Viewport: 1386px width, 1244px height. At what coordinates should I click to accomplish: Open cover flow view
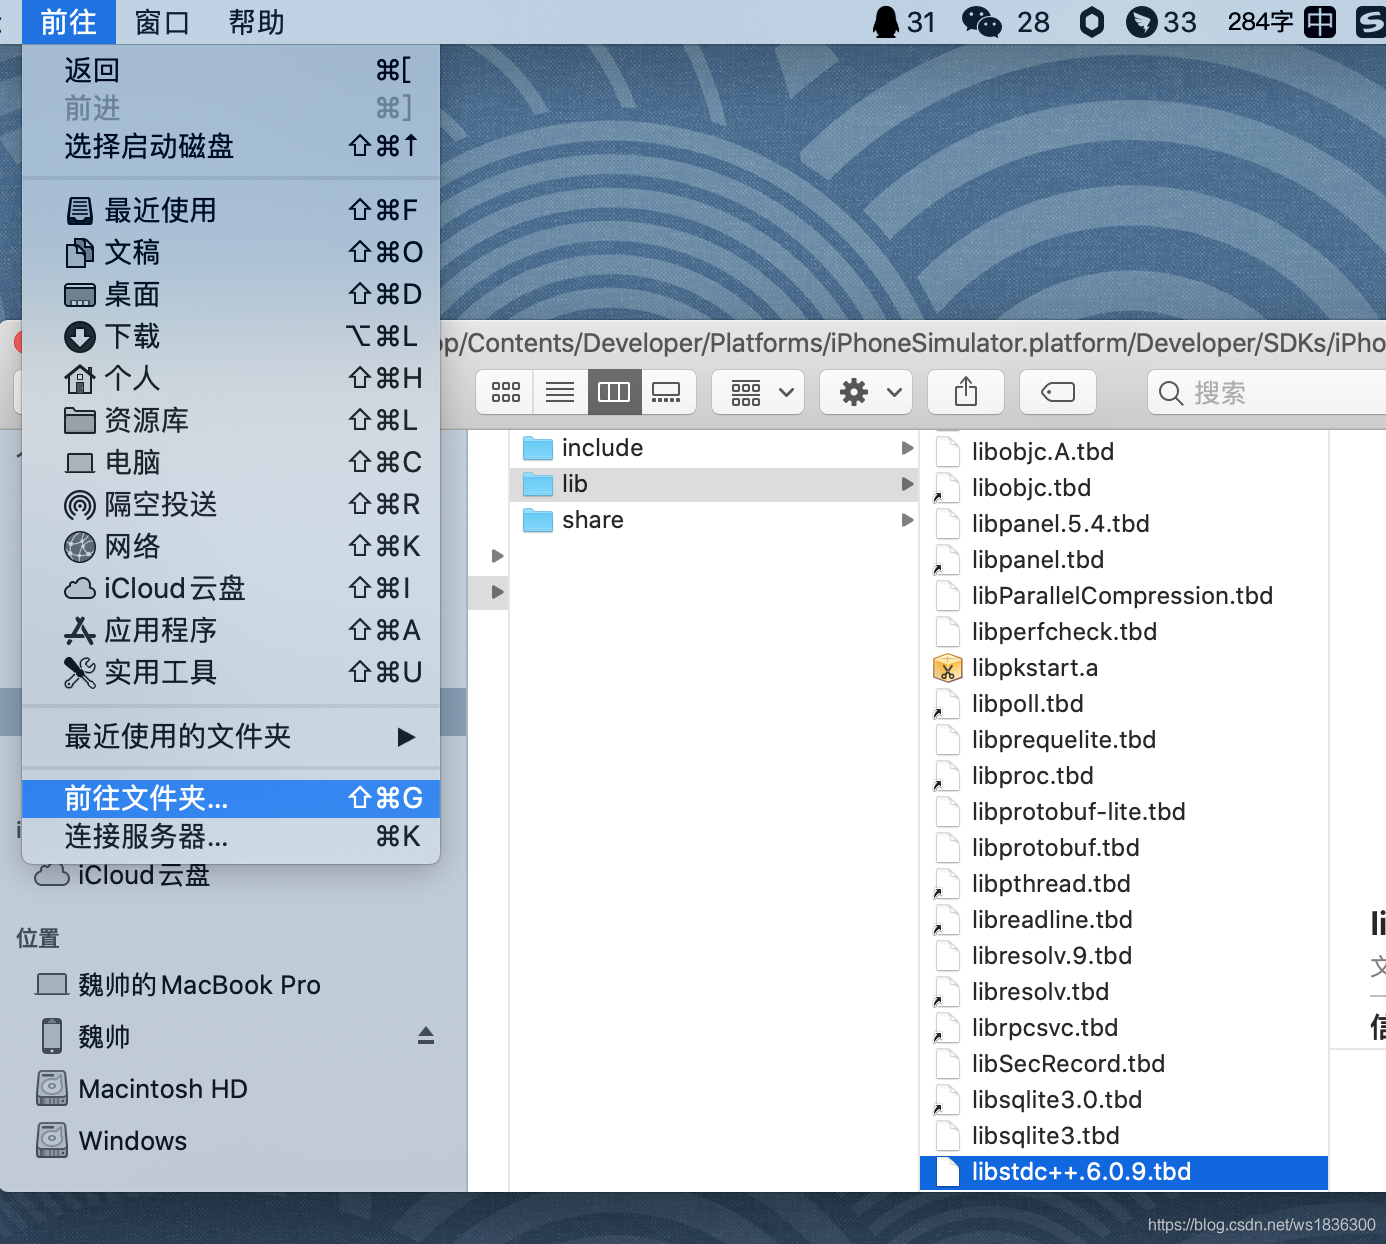[x=667, y=392]
